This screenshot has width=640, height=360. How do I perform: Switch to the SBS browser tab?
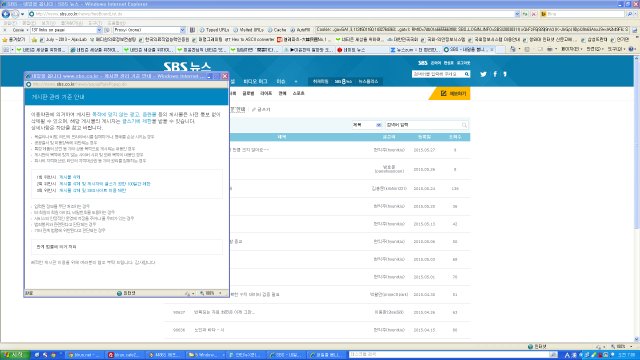468,49
